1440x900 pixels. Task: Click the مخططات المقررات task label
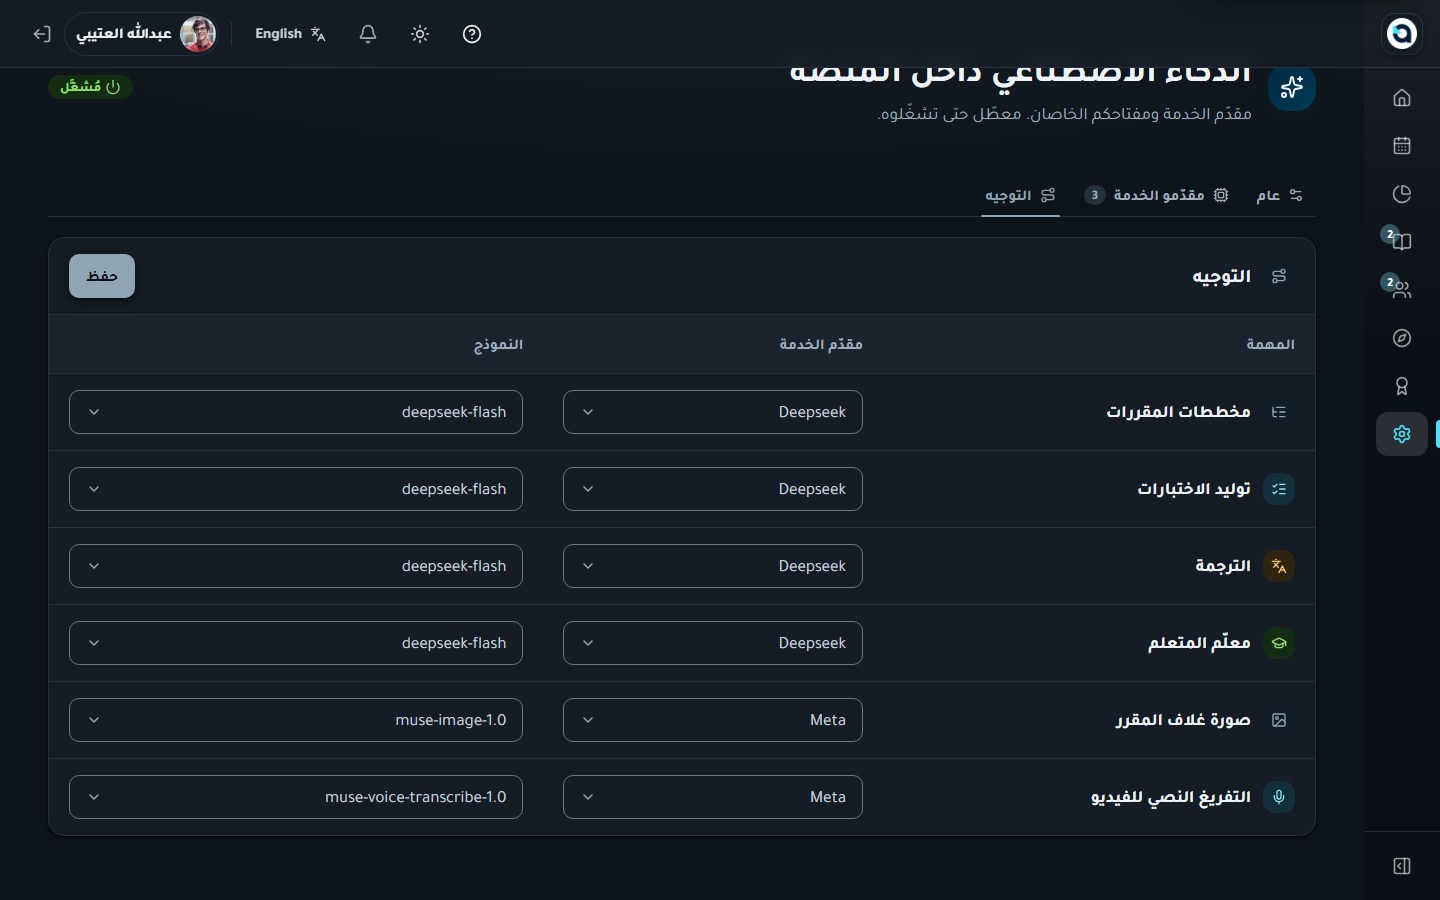1178,412
